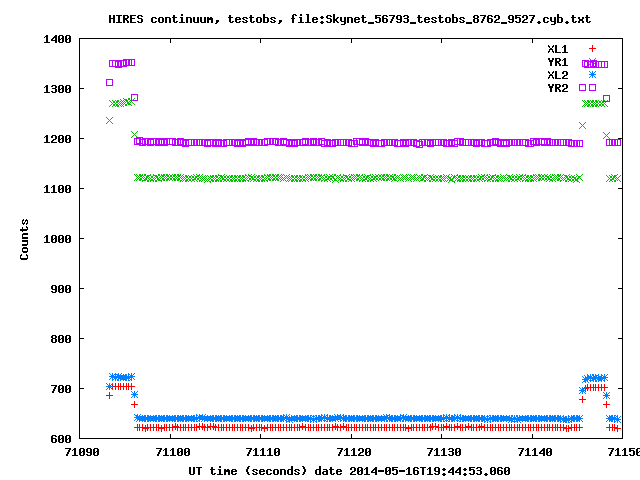Image resolution: width=640 pixels, height=480 pixels.
Task: Click the YR2 legend label
Action: 558,88
